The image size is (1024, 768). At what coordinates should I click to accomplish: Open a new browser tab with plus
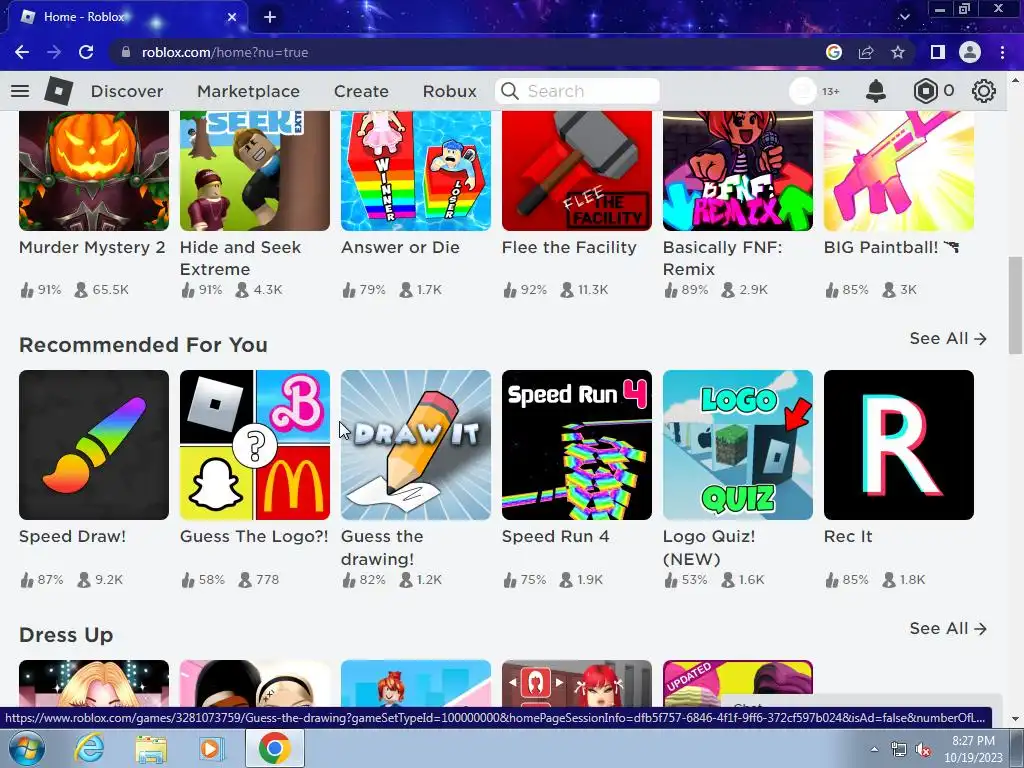pos(270,17)
